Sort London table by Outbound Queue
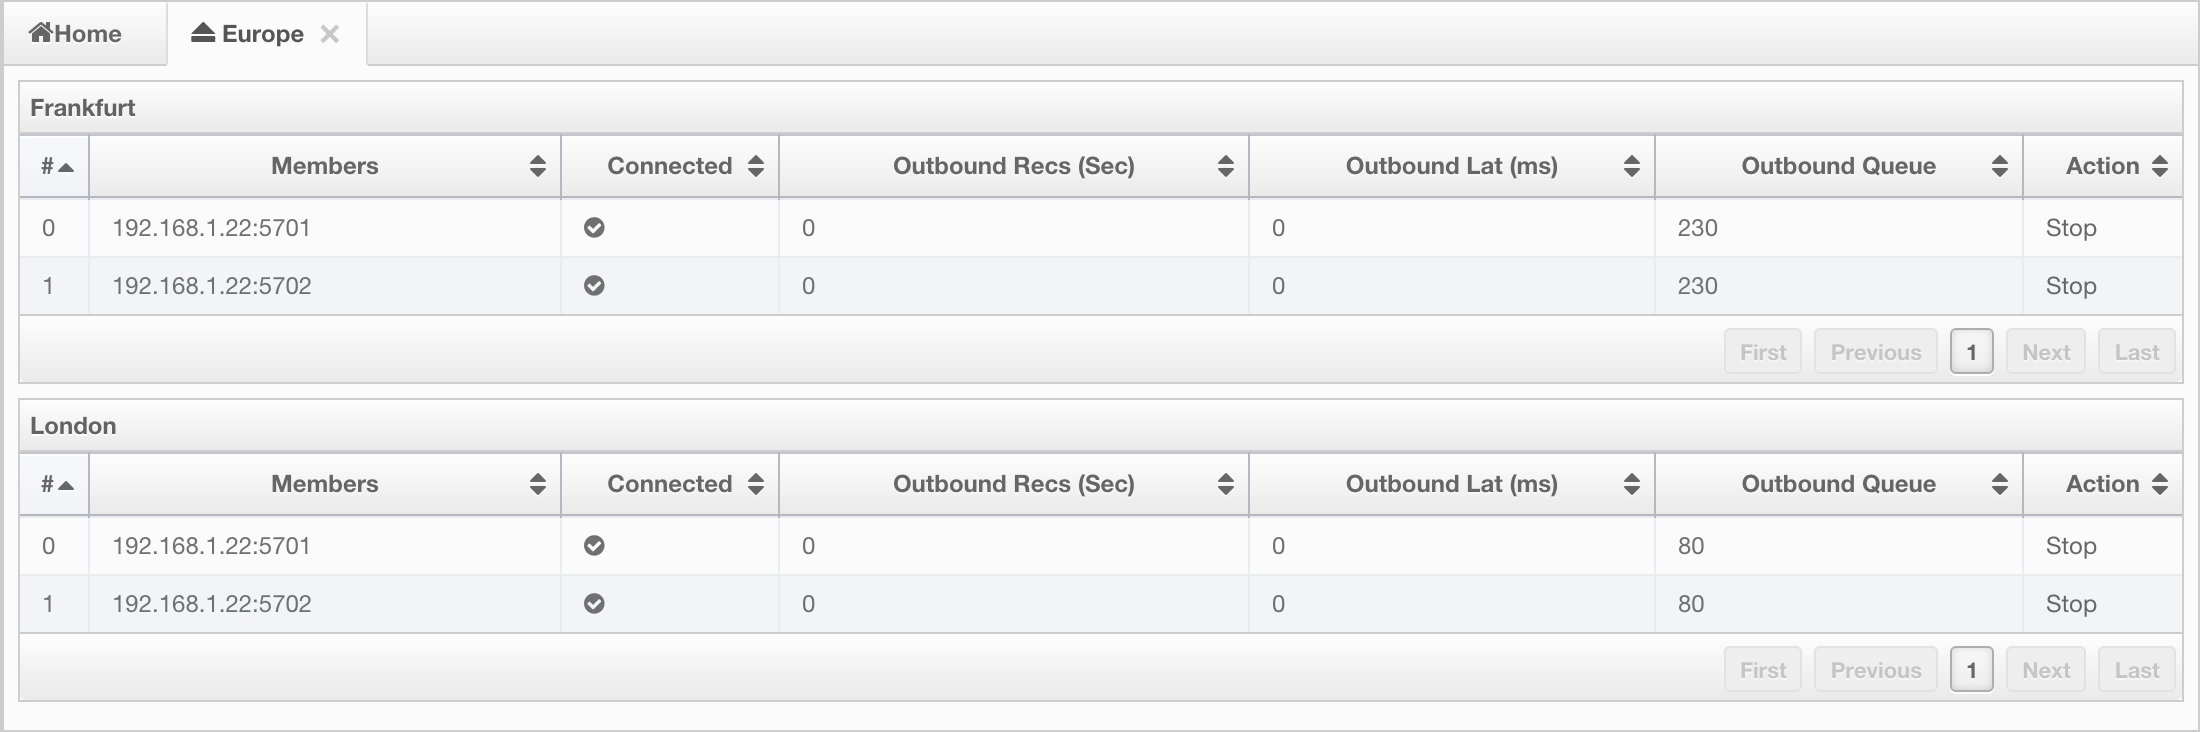 [x=1839, y=484]
